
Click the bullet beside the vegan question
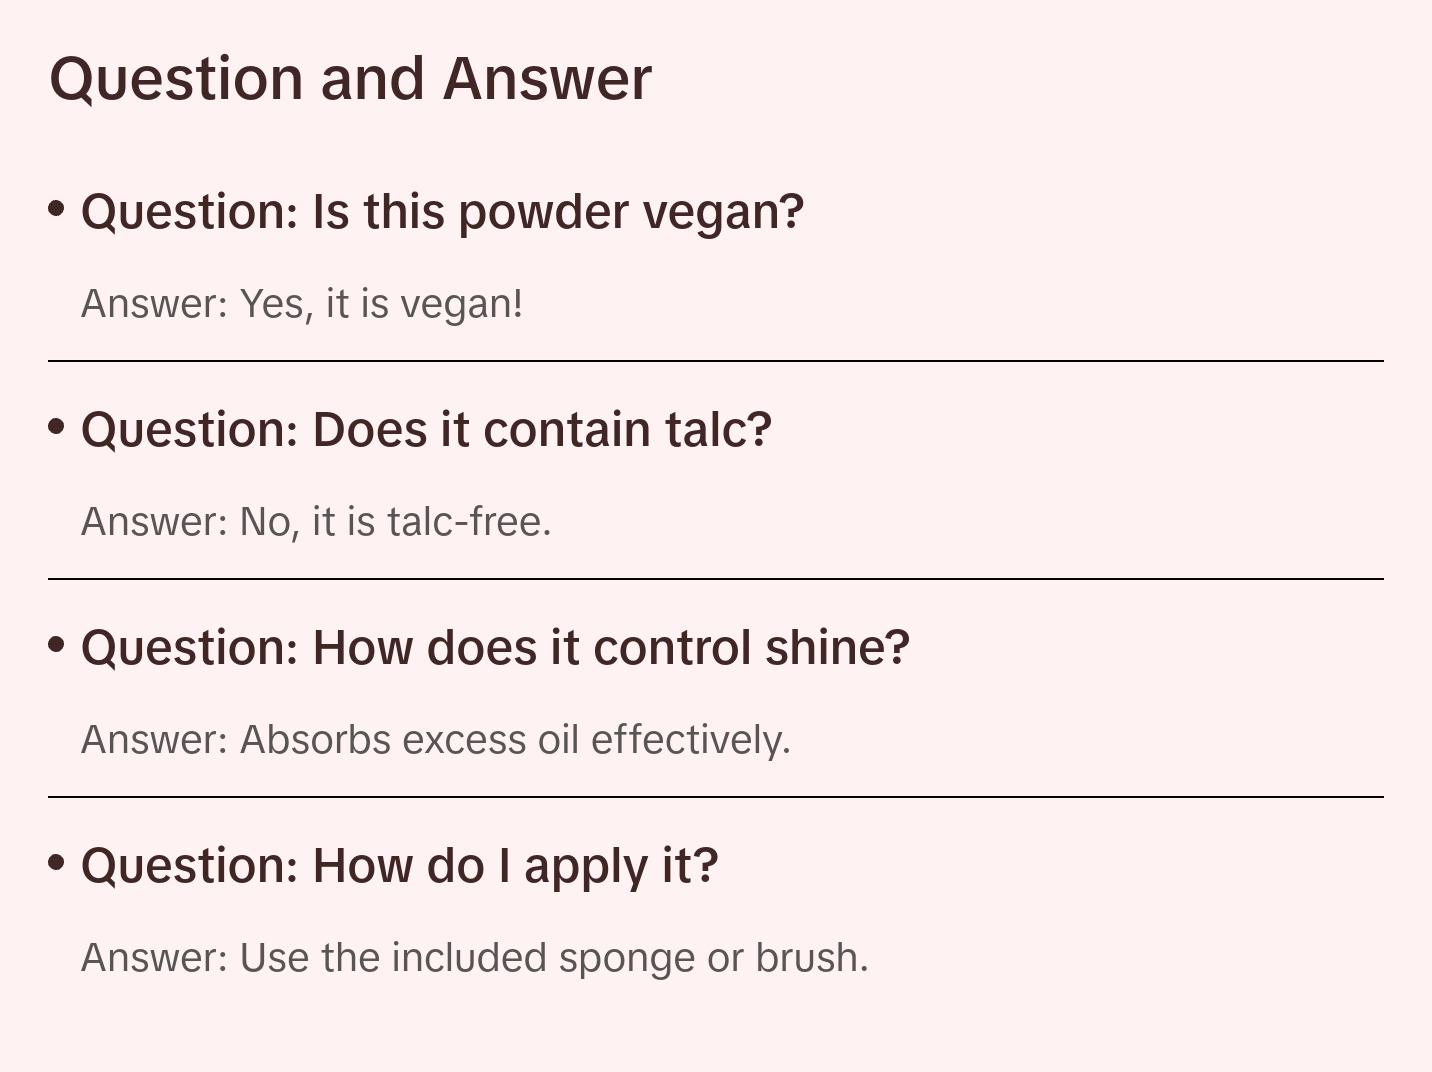coord(57,208)
